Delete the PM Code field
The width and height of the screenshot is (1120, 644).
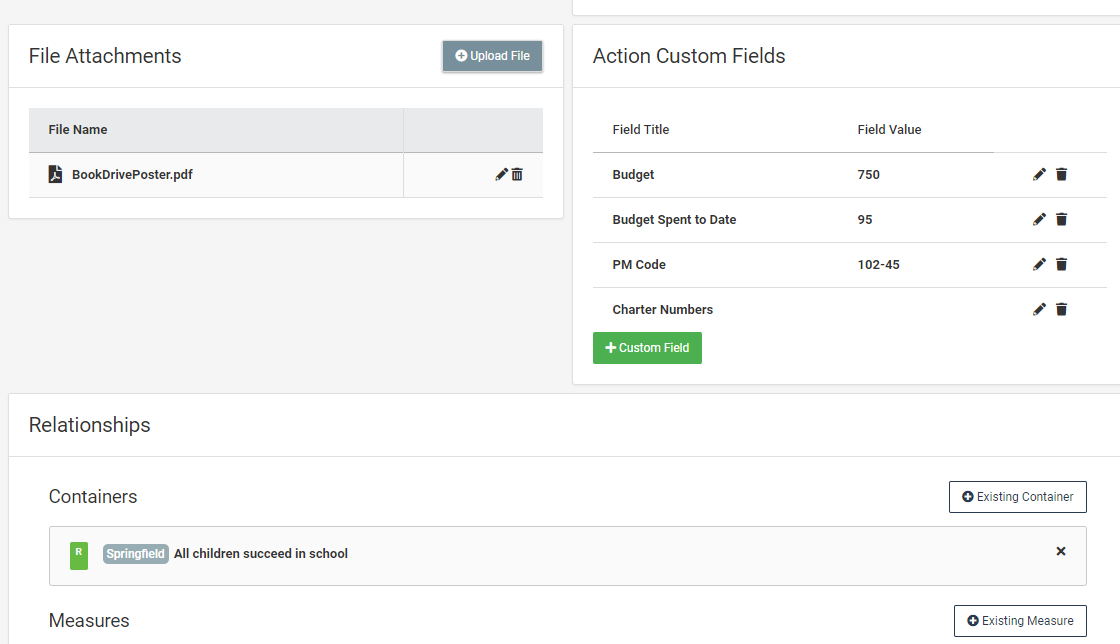point(1061,265)
